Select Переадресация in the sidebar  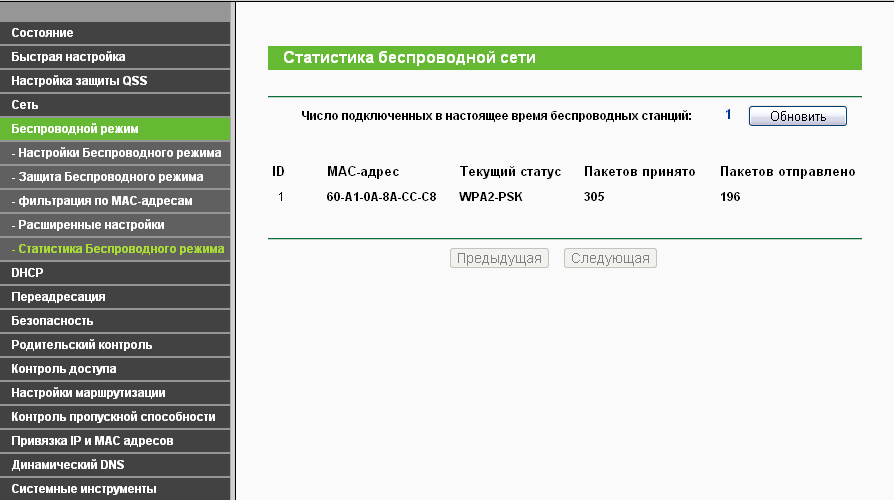tap(115, 296)
